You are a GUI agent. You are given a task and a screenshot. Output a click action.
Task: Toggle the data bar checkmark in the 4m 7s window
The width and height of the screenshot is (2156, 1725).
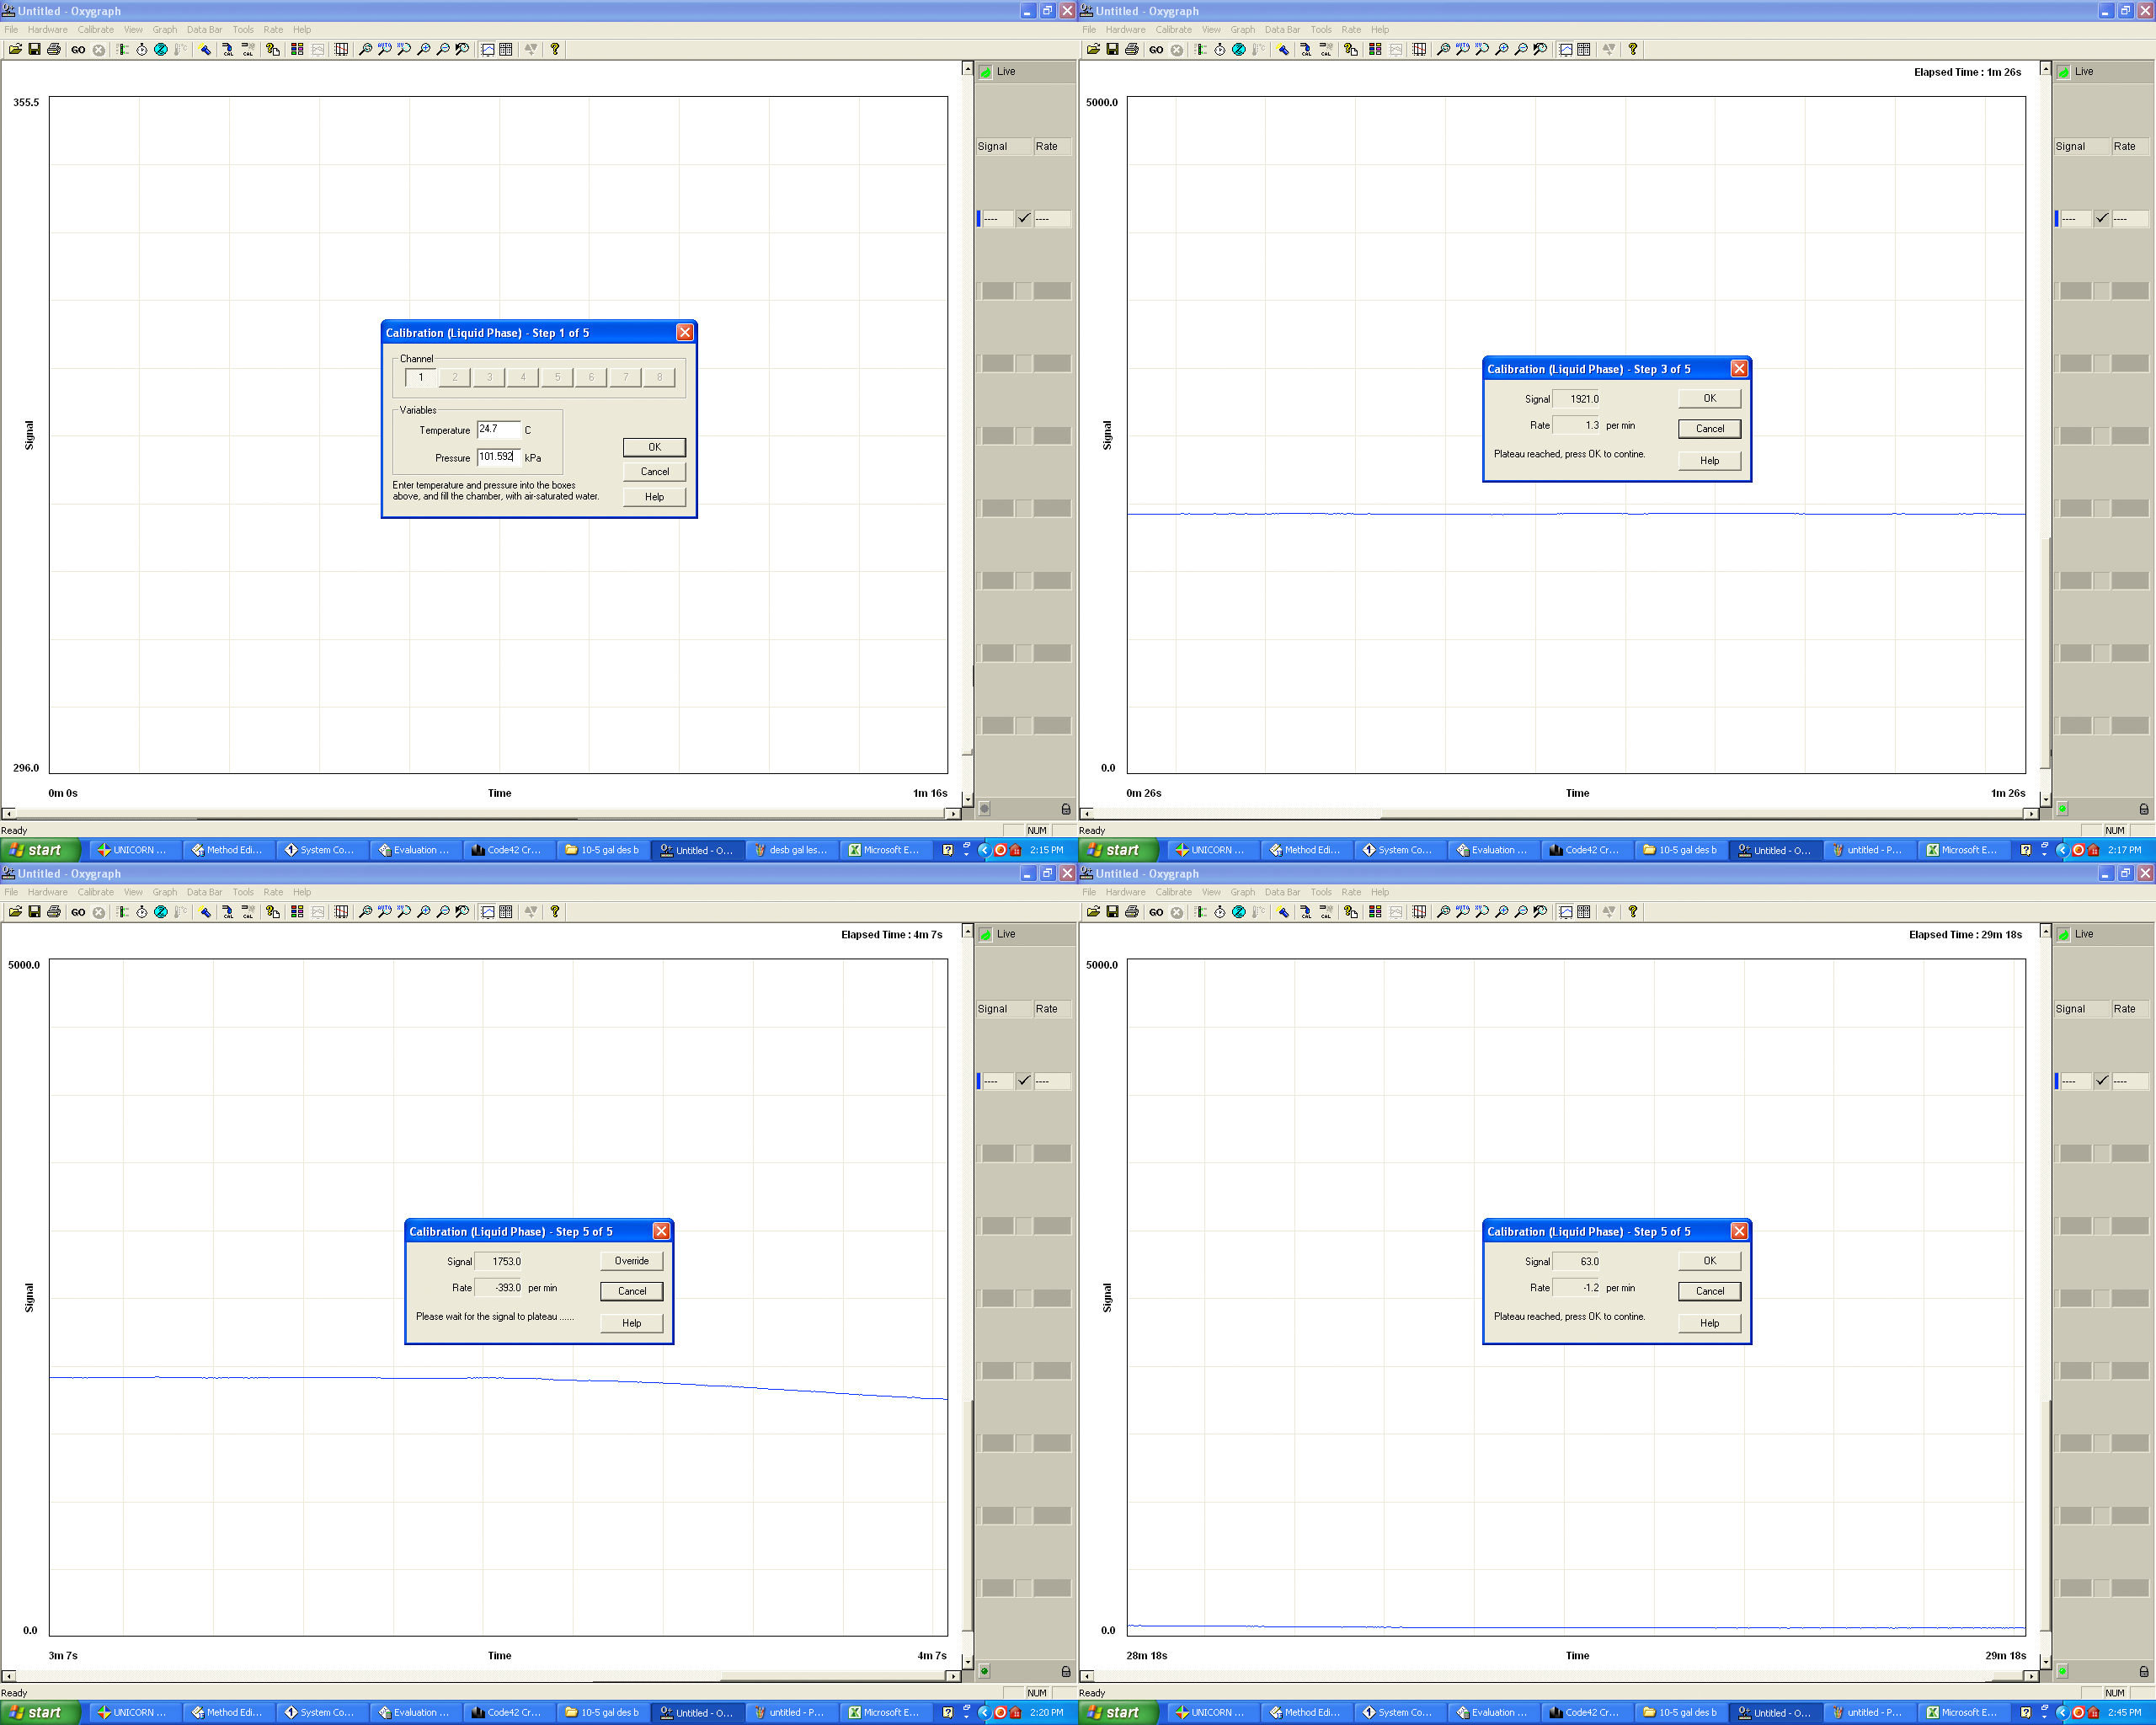[x=1024, y=1081]
